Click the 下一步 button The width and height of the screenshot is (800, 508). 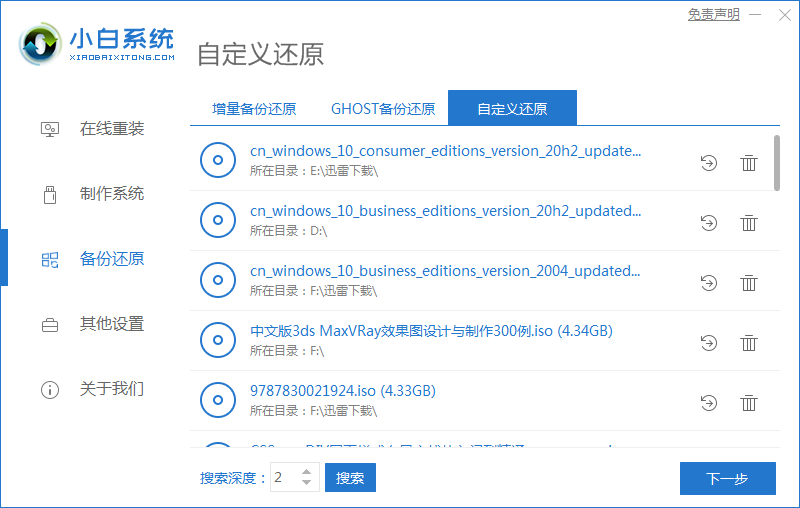pyautogui.click(x=727, y=479)
